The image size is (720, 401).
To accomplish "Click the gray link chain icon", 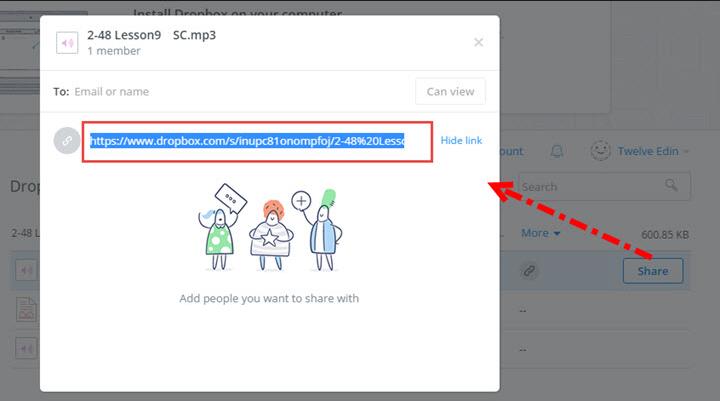I will tap(67, 141).
